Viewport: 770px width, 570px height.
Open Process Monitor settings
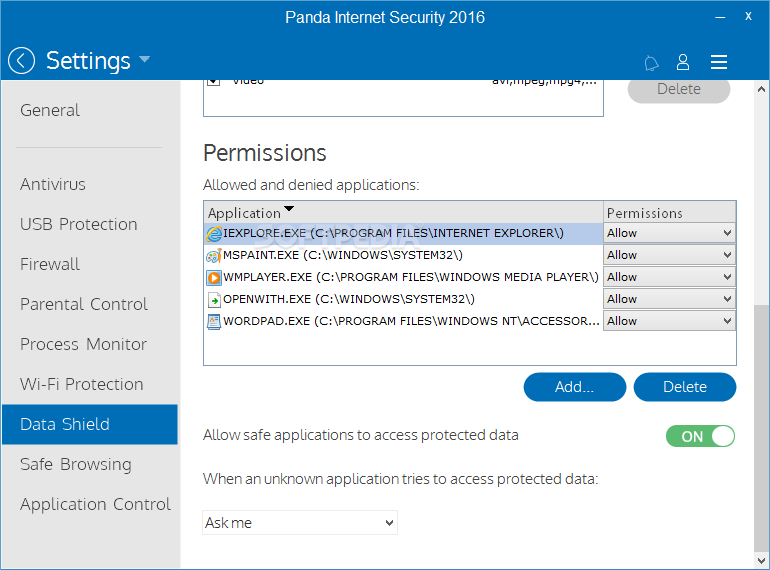click(x=83, y=345)
